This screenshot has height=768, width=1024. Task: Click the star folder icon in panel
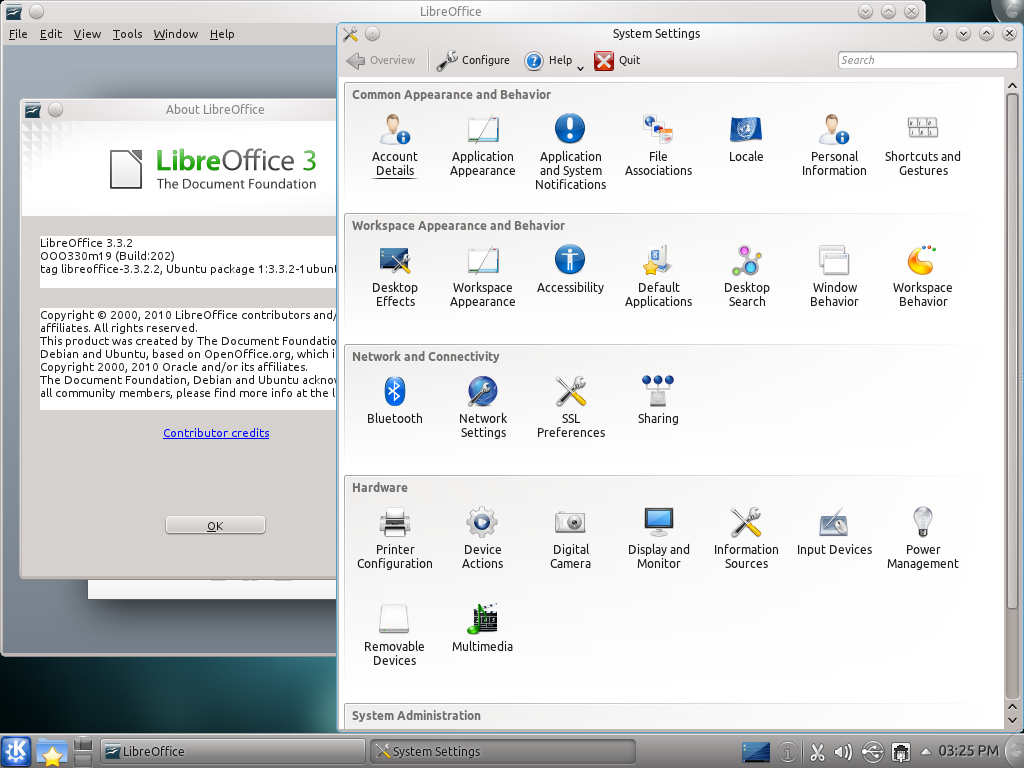coord(52,752)
